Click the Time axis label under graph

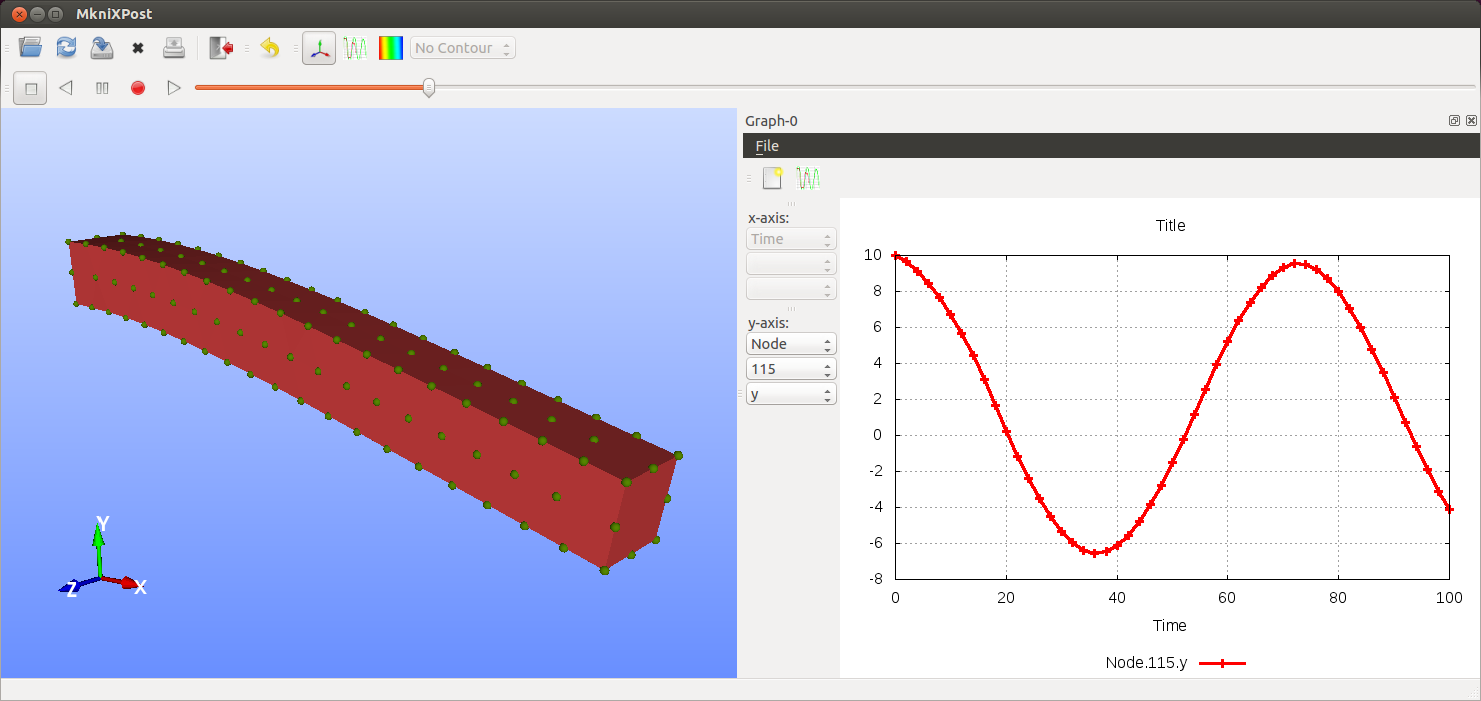click(1169, 625)
